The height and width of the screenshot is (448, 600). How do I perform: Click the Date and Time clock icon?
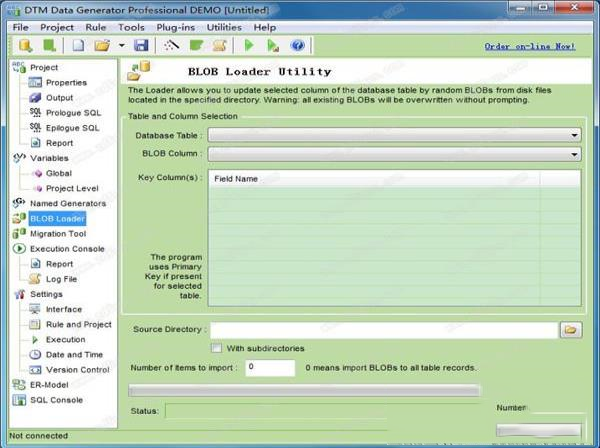[35, 355]
